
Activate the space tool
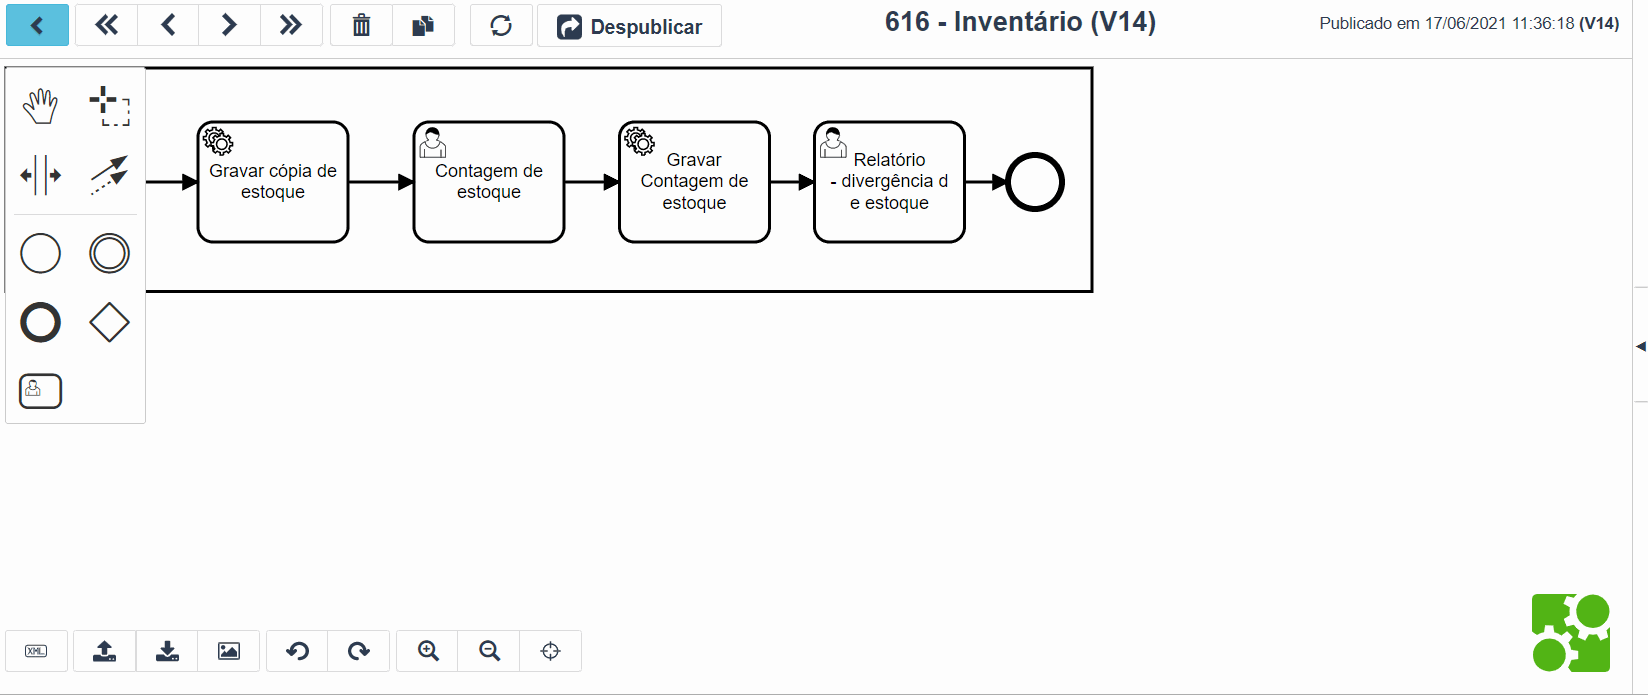[41, 175]
